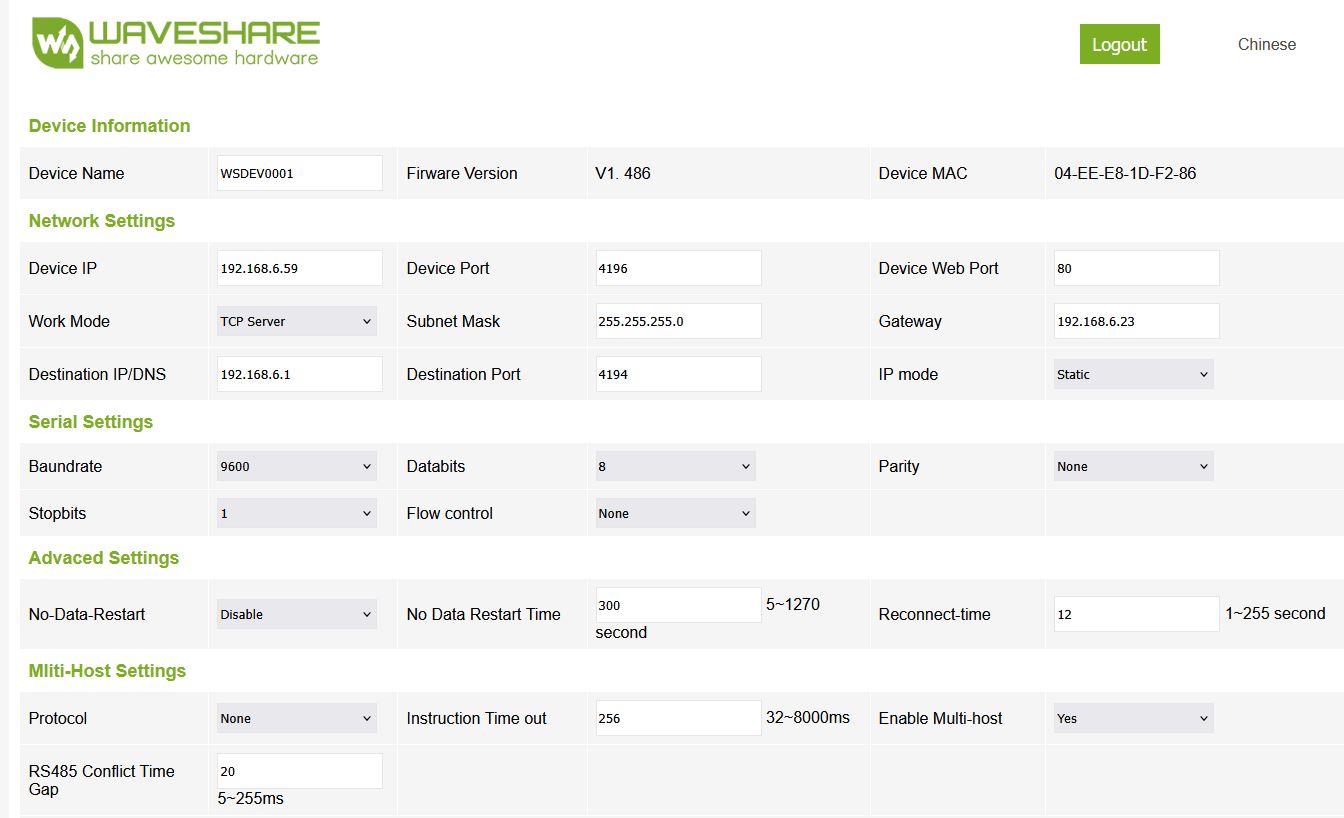The image size is (1344, 818).
Task: Switch language via the Chinese link
Action: click(x=1266, y=44)
